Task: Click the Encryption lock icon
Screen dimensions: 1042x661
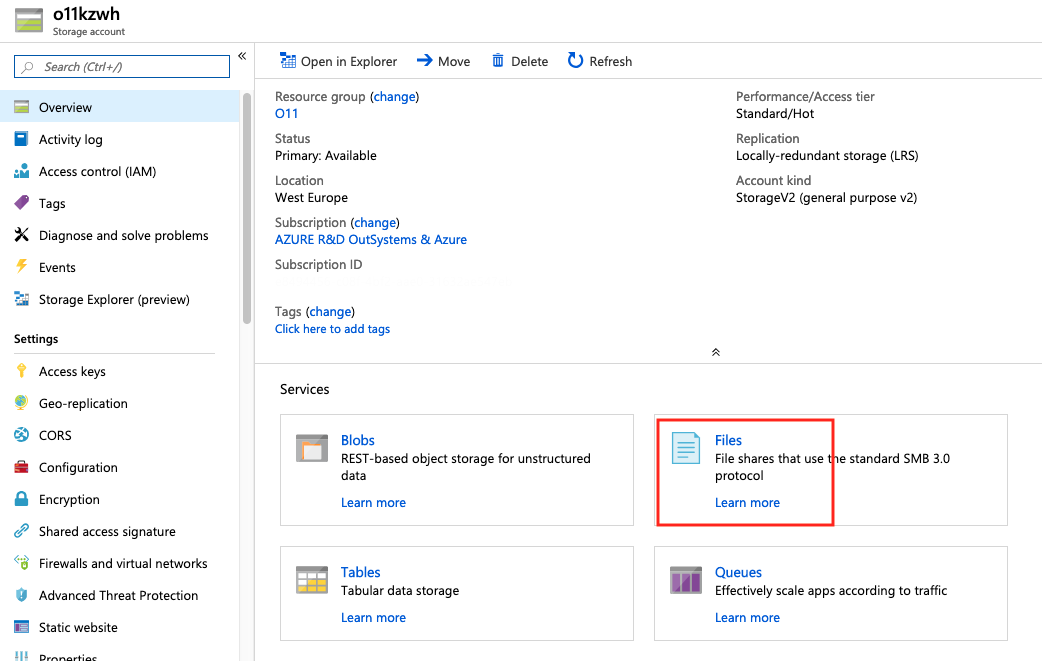Action: [x=19, y=499]
